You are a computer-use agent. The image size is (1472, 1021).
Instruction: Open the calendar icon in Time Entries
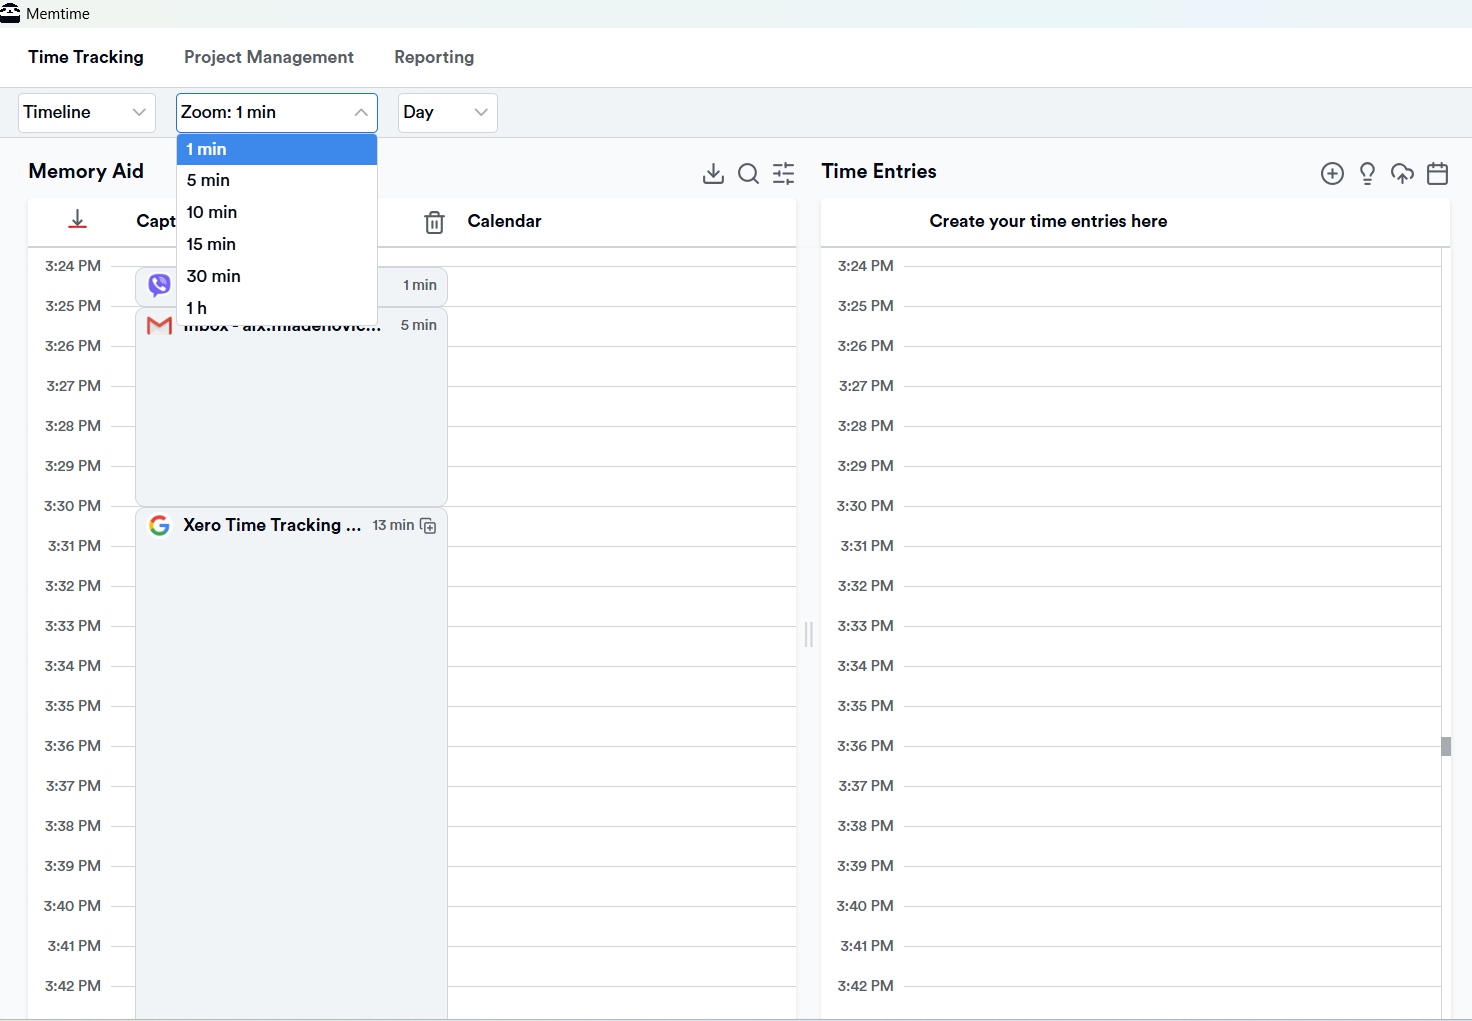(1437, 173)
